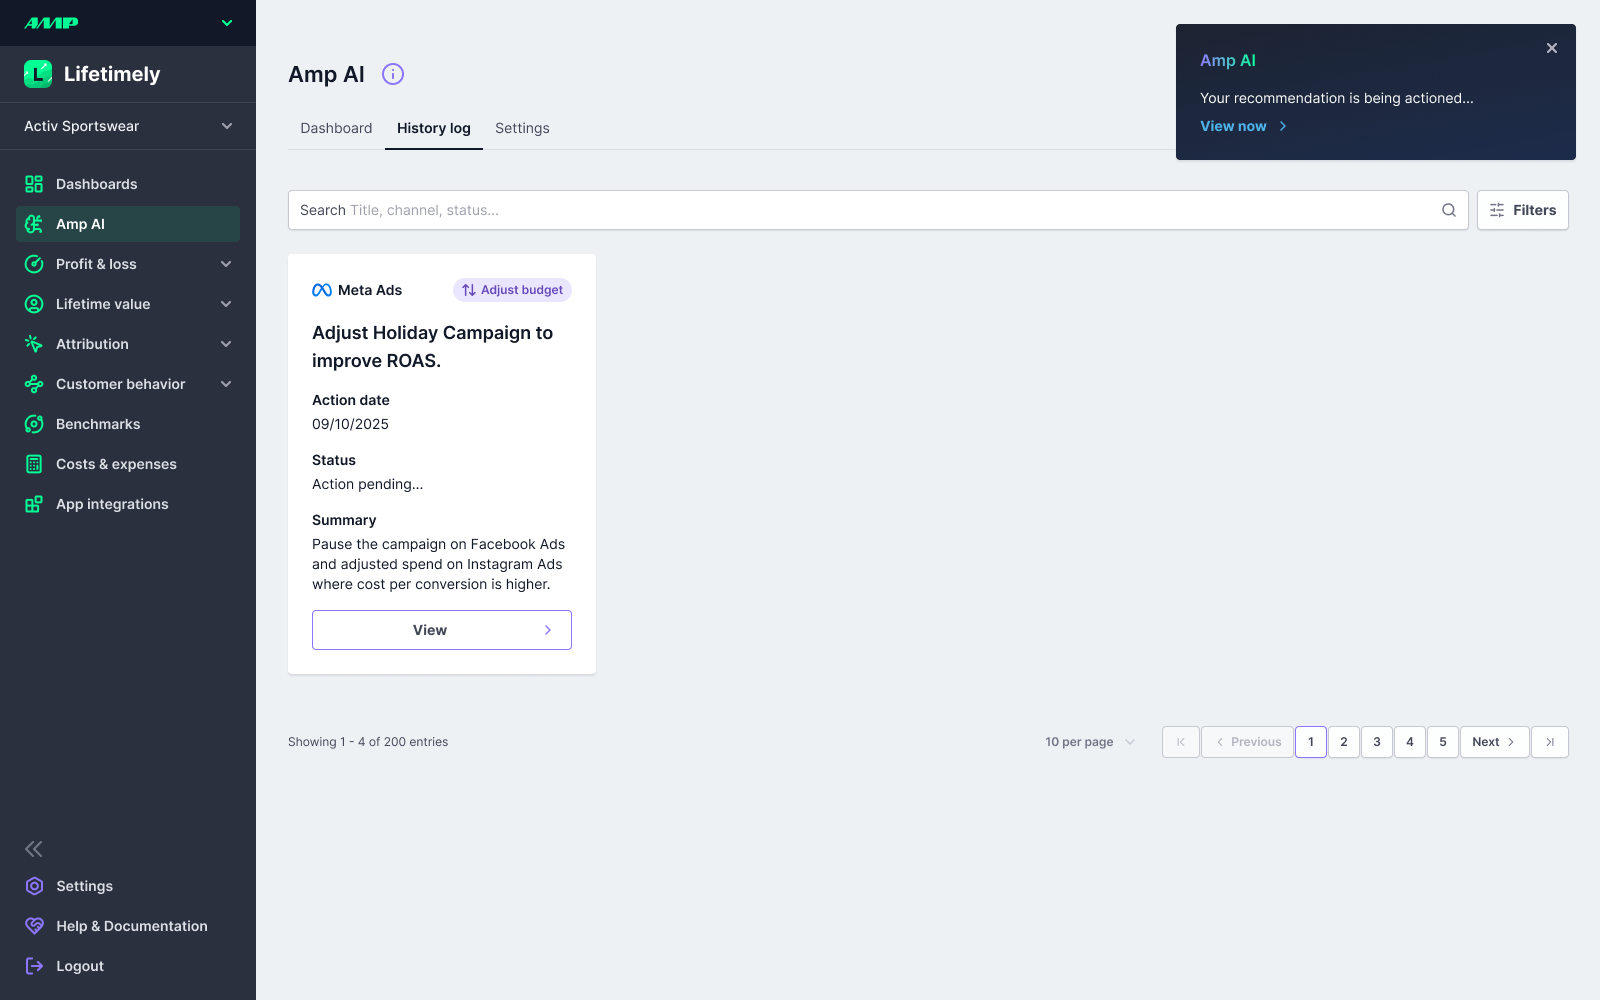Click the Showing 1 - 4 of 200 entries text
Screen dimensions: 1600x1000
(368, 742)
